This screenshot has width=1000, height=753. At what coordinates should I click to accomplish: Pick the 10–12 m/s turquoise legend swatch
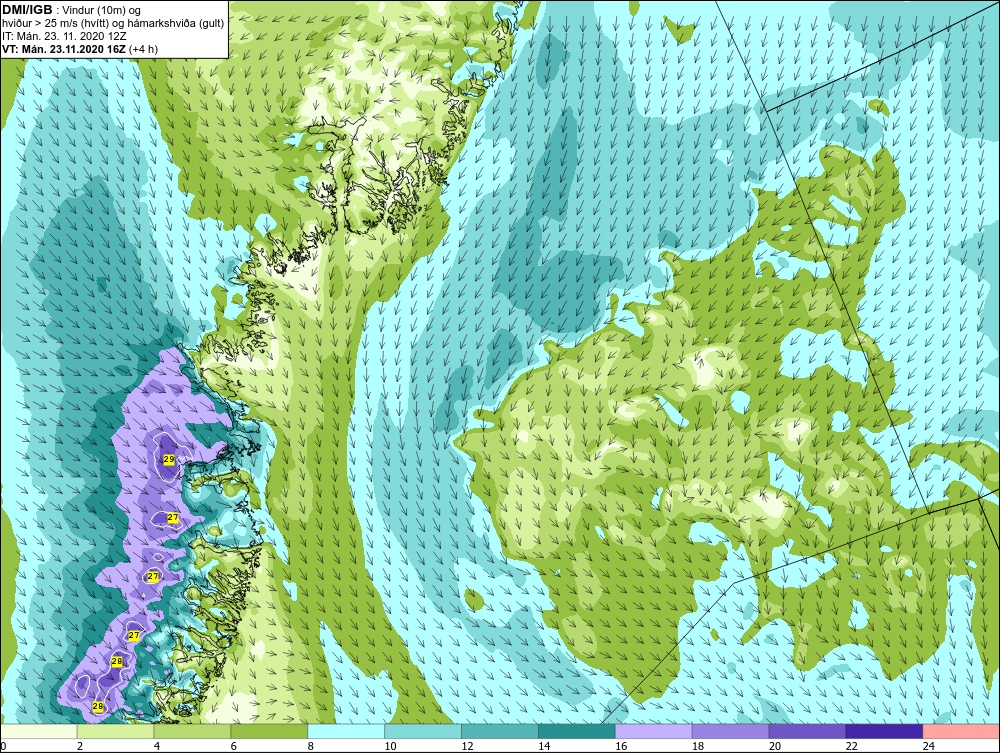click(423, 731)
